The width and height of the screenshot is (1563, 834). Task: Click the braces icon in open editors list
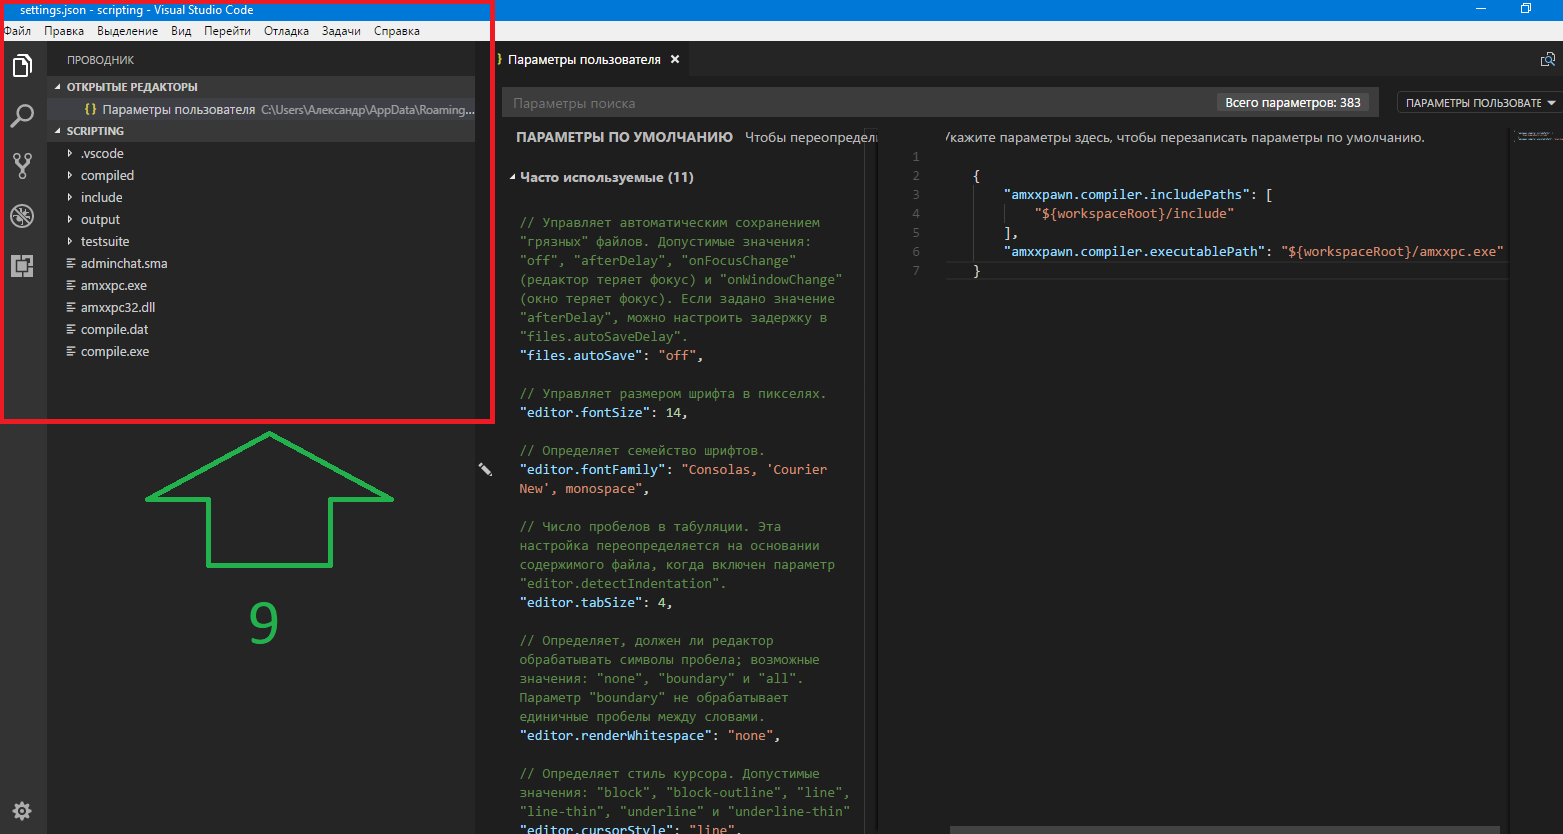90,110
